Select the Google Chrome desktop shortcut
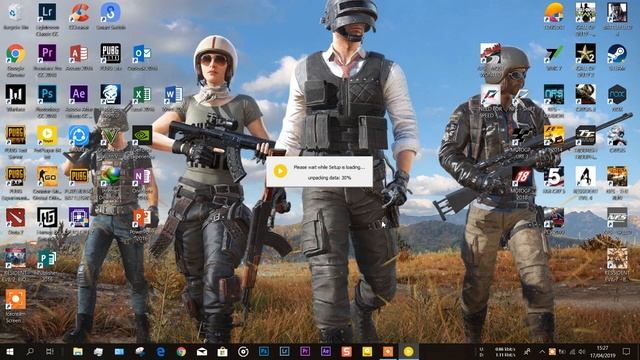This screenshot has width=640, height=360. click(x=16, y=53)
